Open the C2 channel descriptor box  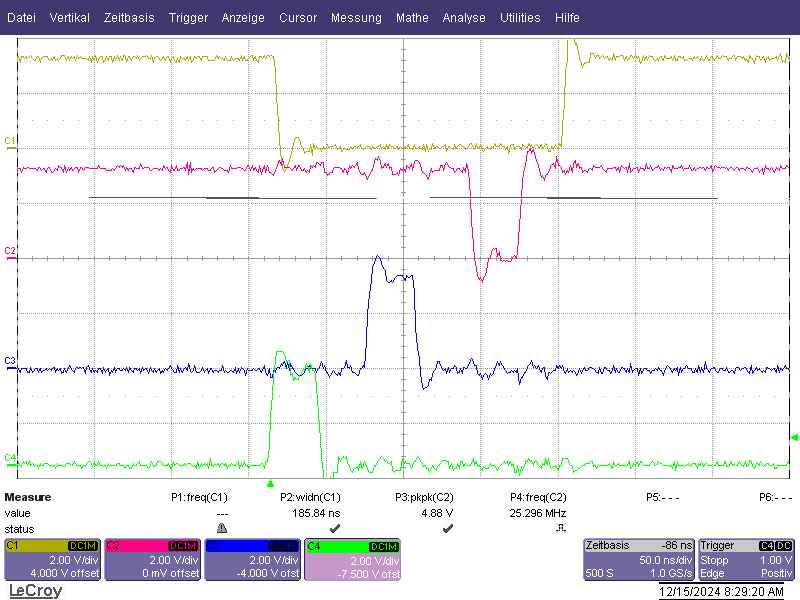153,560
